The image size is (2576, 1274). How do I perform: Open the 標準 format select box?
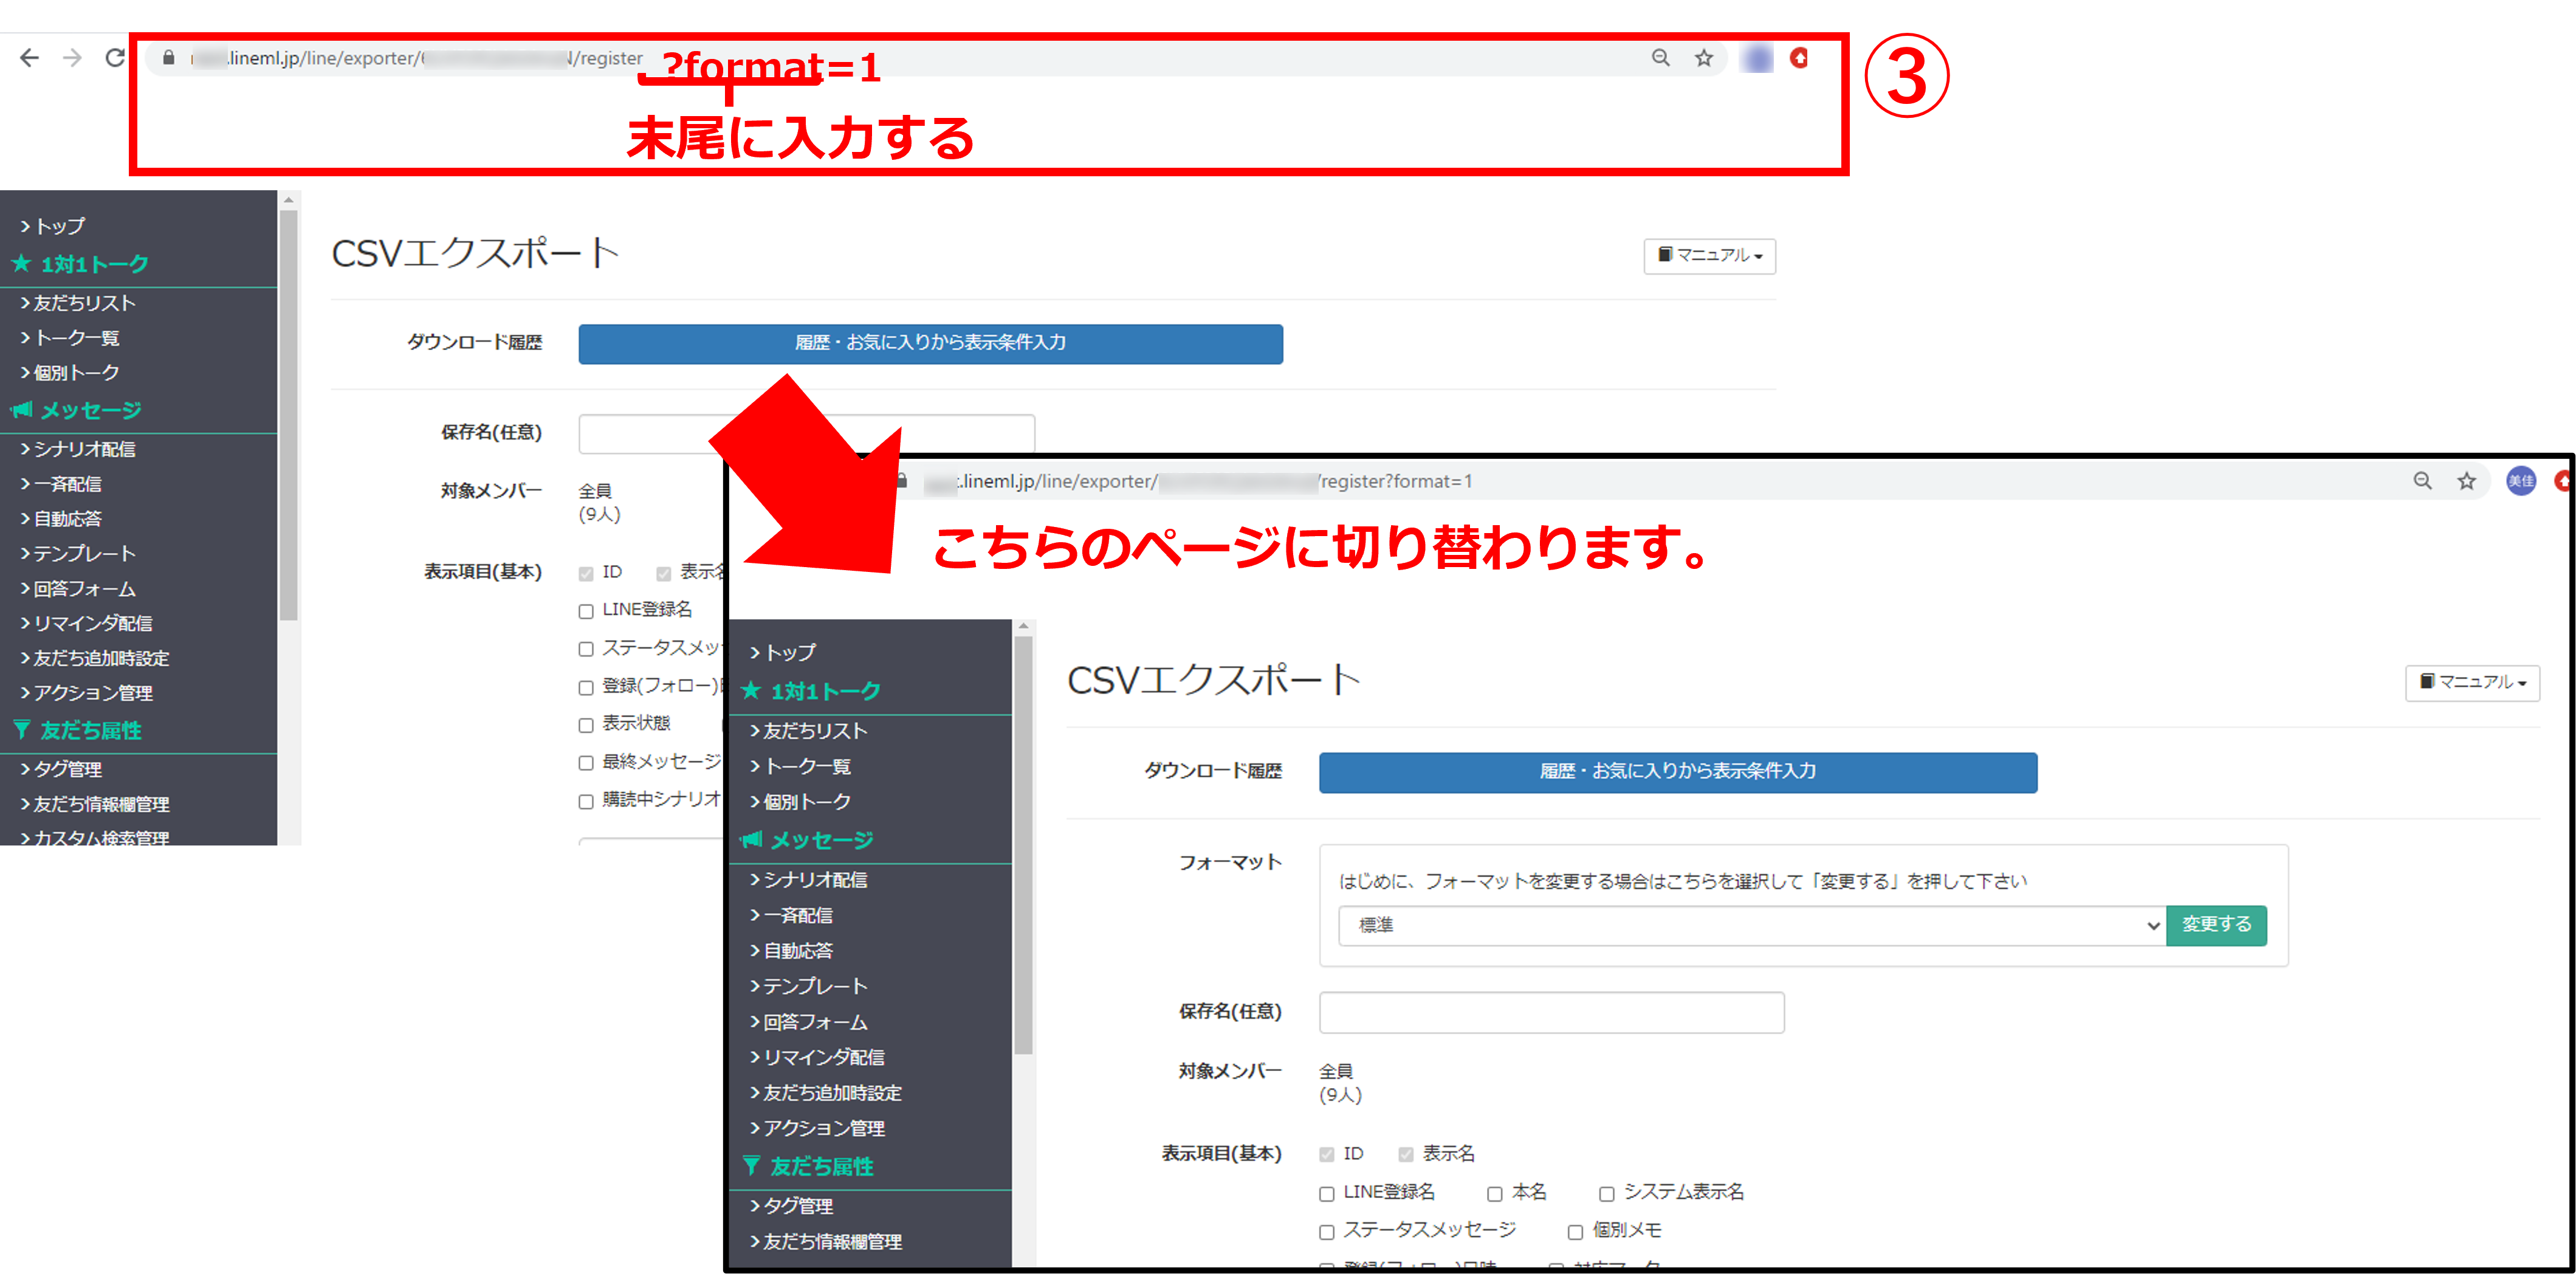[x=1752, y=926]
